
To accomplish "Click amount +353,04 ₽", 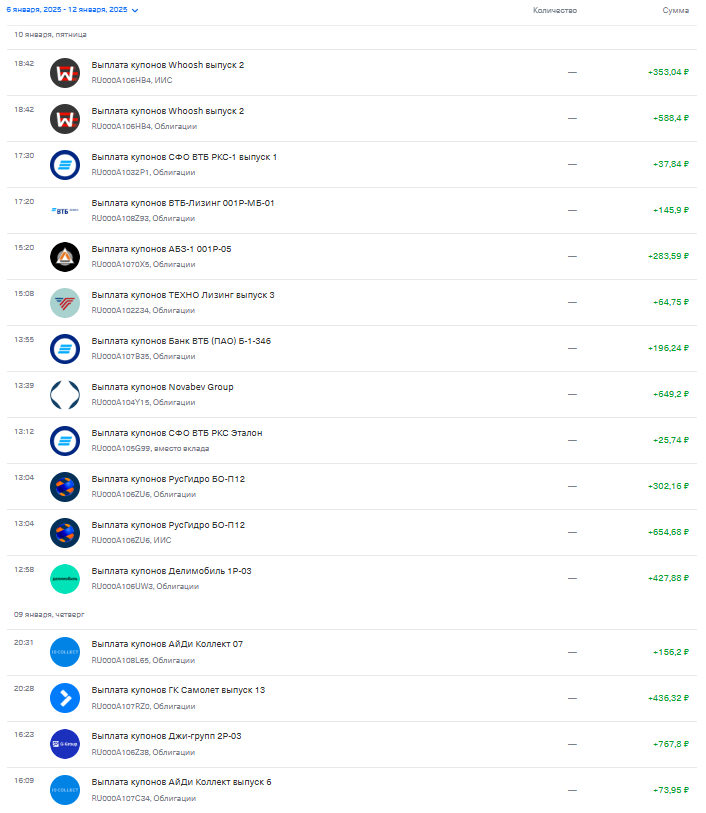I will [668, 72].
